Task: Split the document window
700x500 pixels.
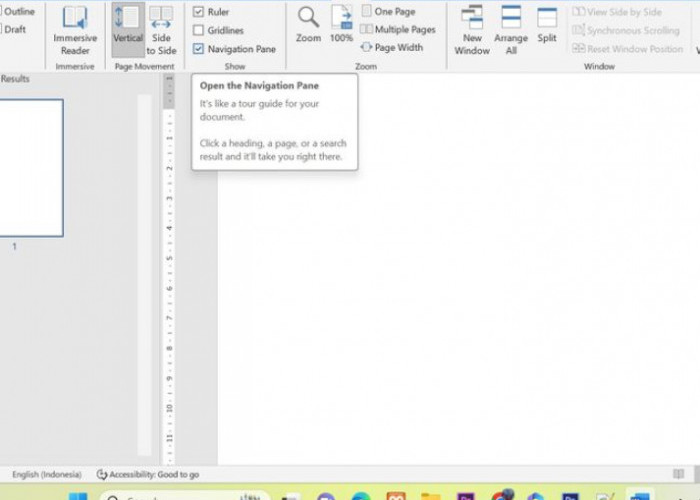Action: pos(546,25)
